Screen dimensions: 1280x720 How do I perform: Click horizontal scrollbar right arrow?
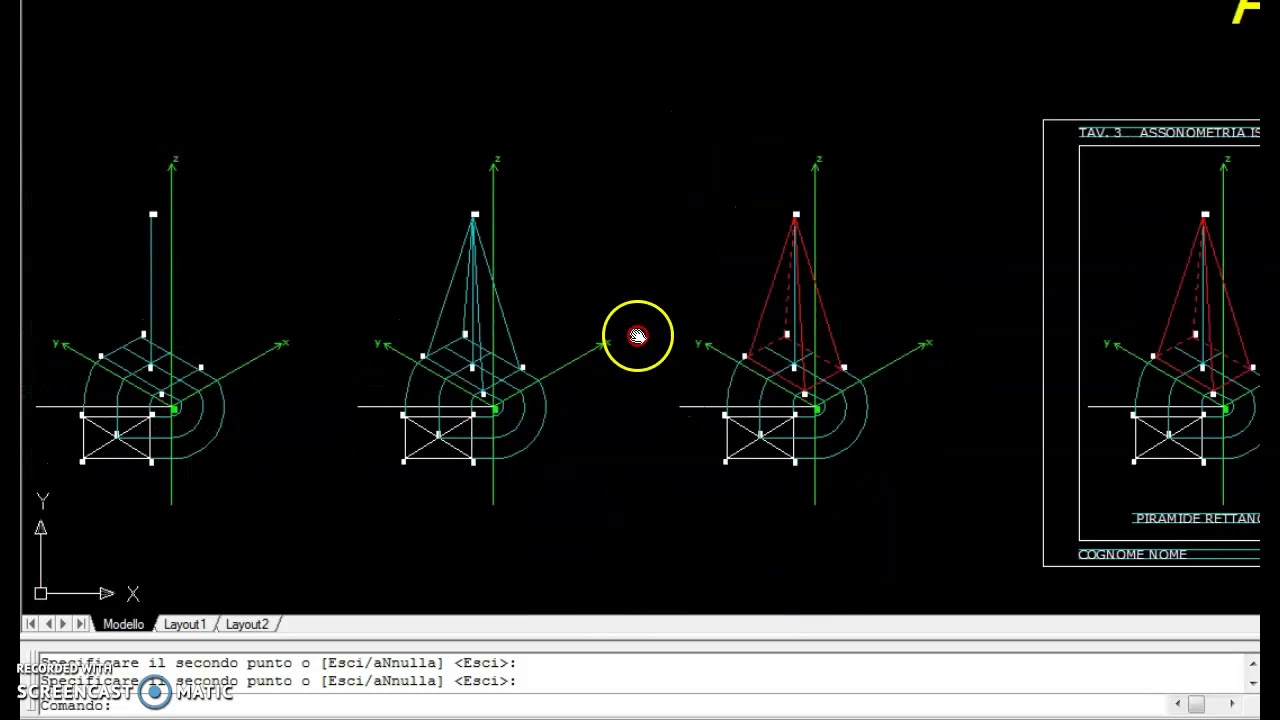point(1232,704)
